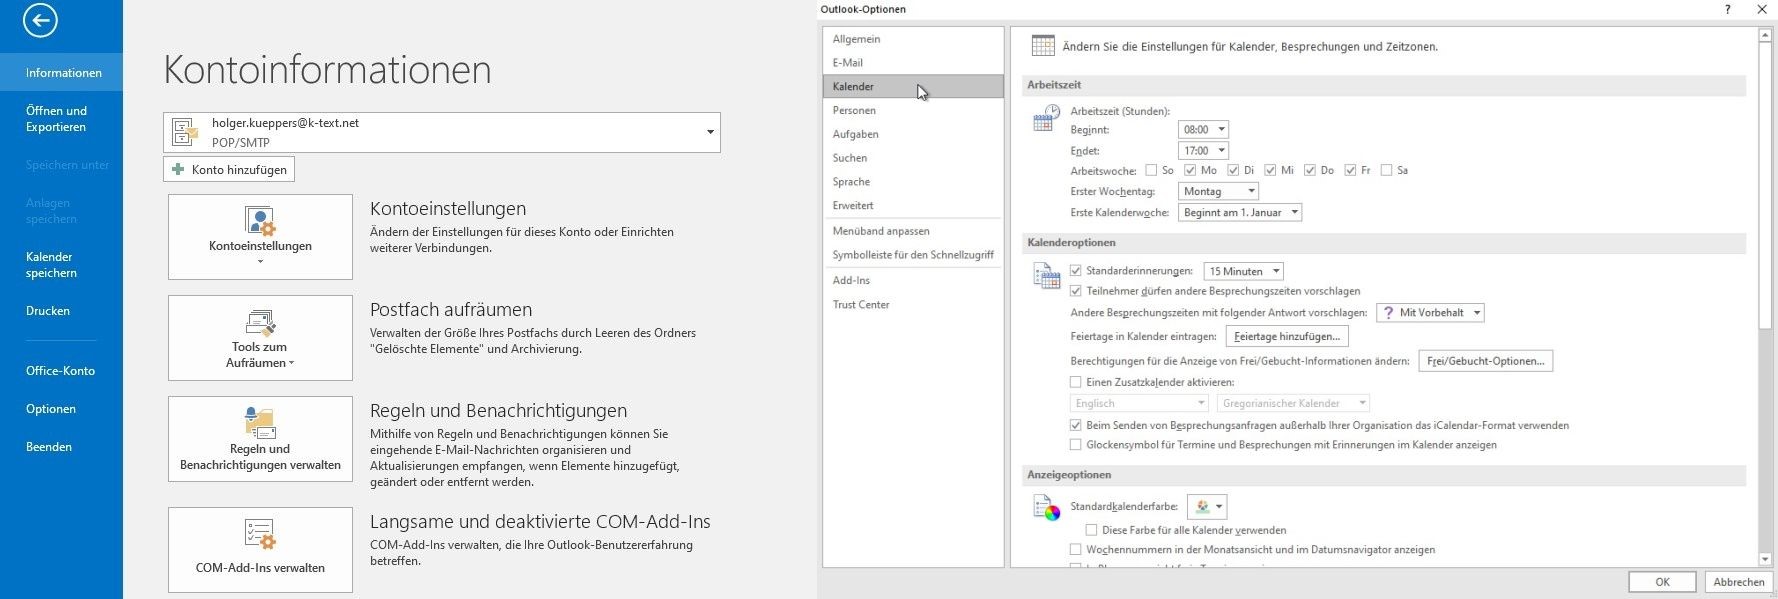The width and height of the screenshot is (1778, 599).
Task: Enable Wochennummern in der Monatsansicht checkbox
Action: point(1076,549)
